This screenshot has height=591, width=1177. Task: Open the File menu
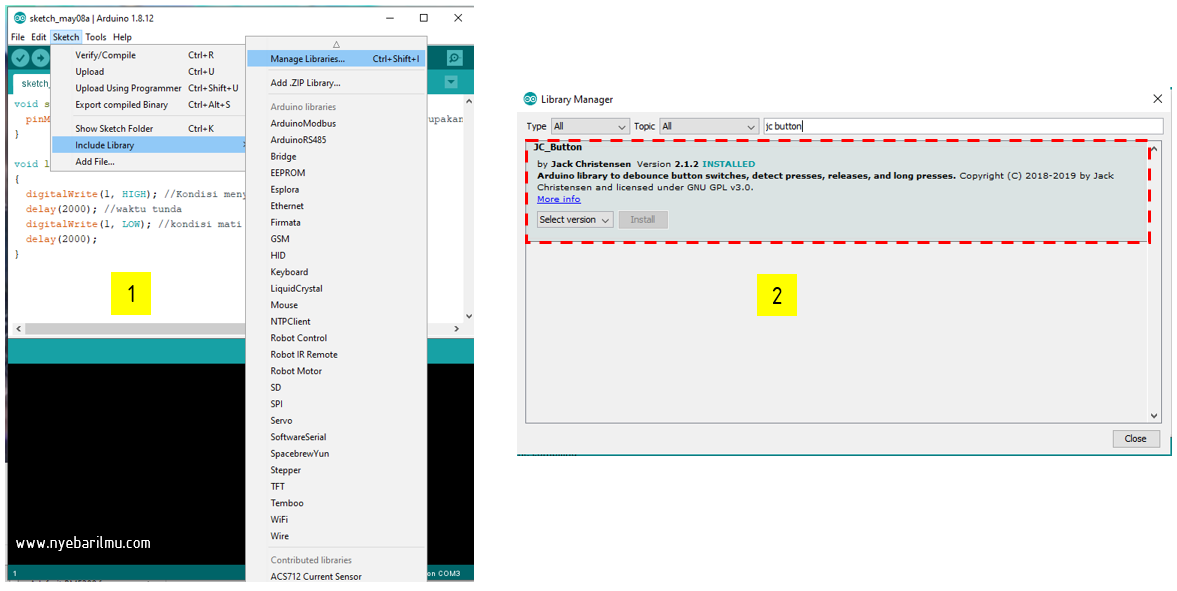coord(18,37)
